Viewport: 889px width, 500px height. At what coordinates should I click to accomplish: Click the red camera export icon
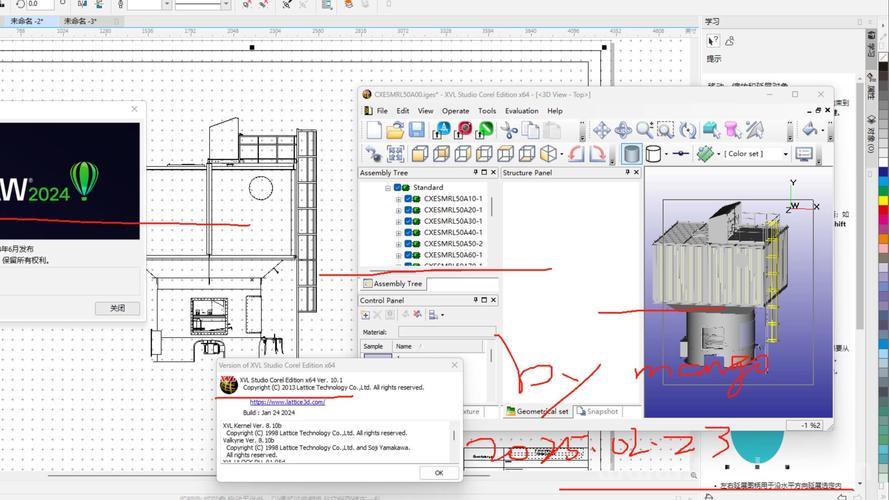click(x=464, y=130)
